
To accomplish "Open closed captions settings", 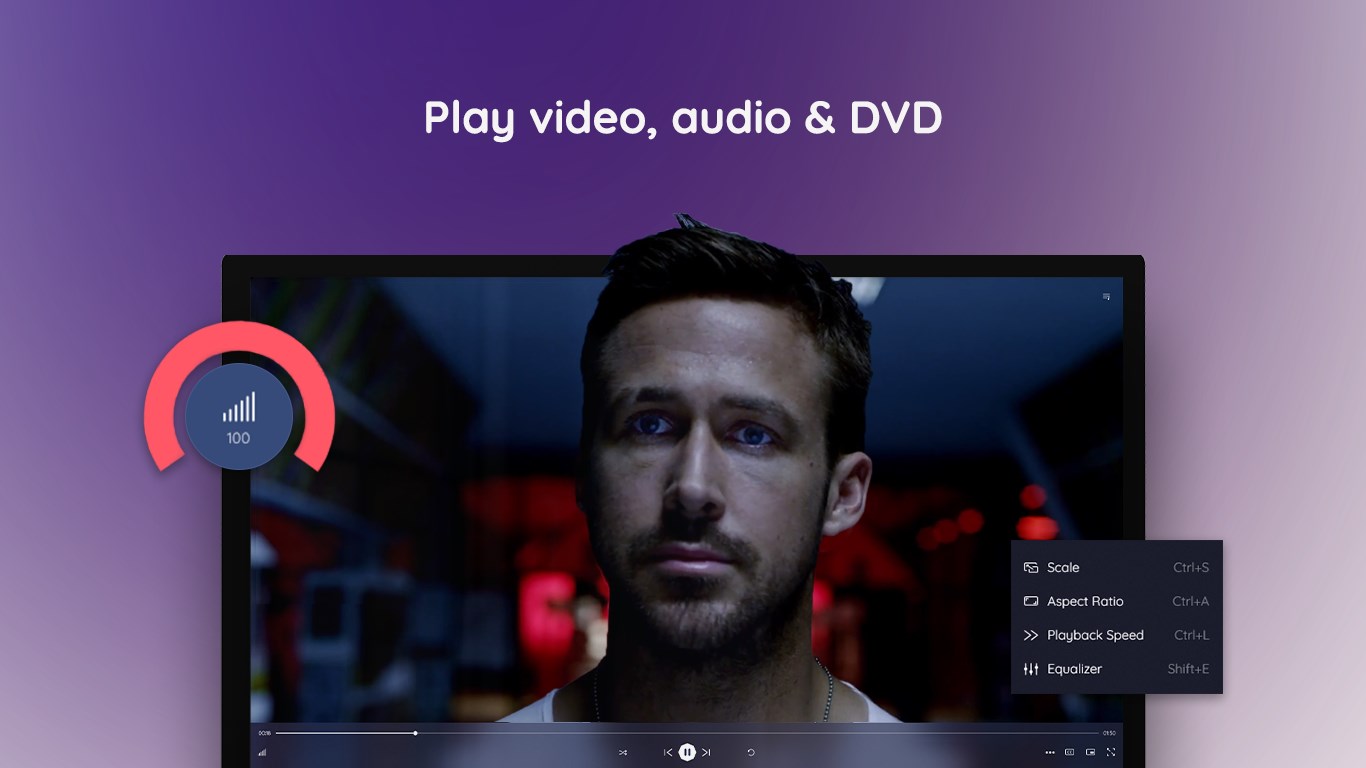I will click(x=1069, y=752).
